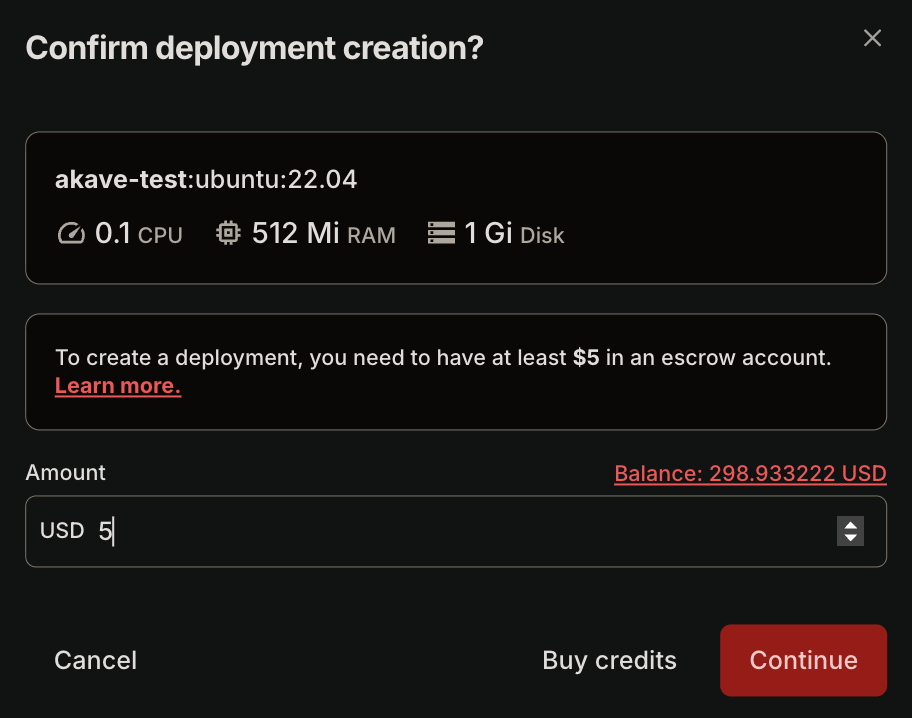Click the akave-test deployment name

pyautogui.click(x=121, y=180)
